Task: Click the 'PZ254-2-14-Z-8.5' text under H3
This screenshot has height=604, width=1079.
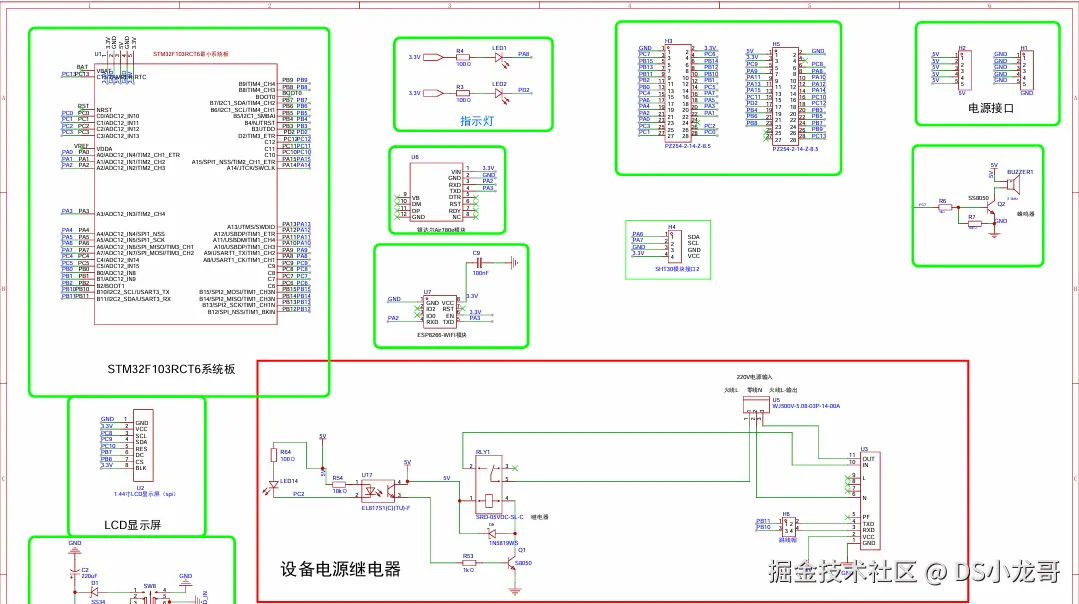Action: (687, 146)
